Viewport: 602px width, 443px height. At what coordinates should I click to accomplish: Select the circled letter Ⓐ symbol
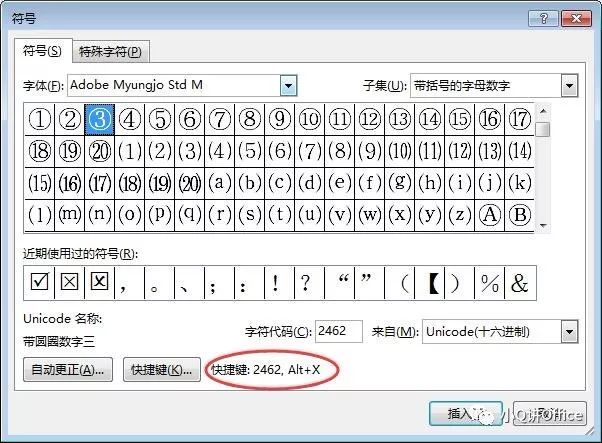point(490,215)
